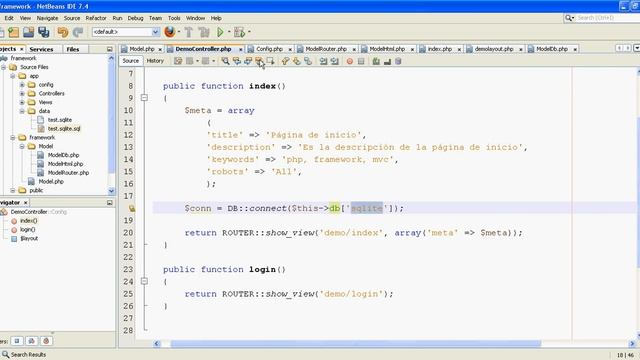Collapse the data folder node
Viewport: 640px width, 360px height.
(22, 111)
